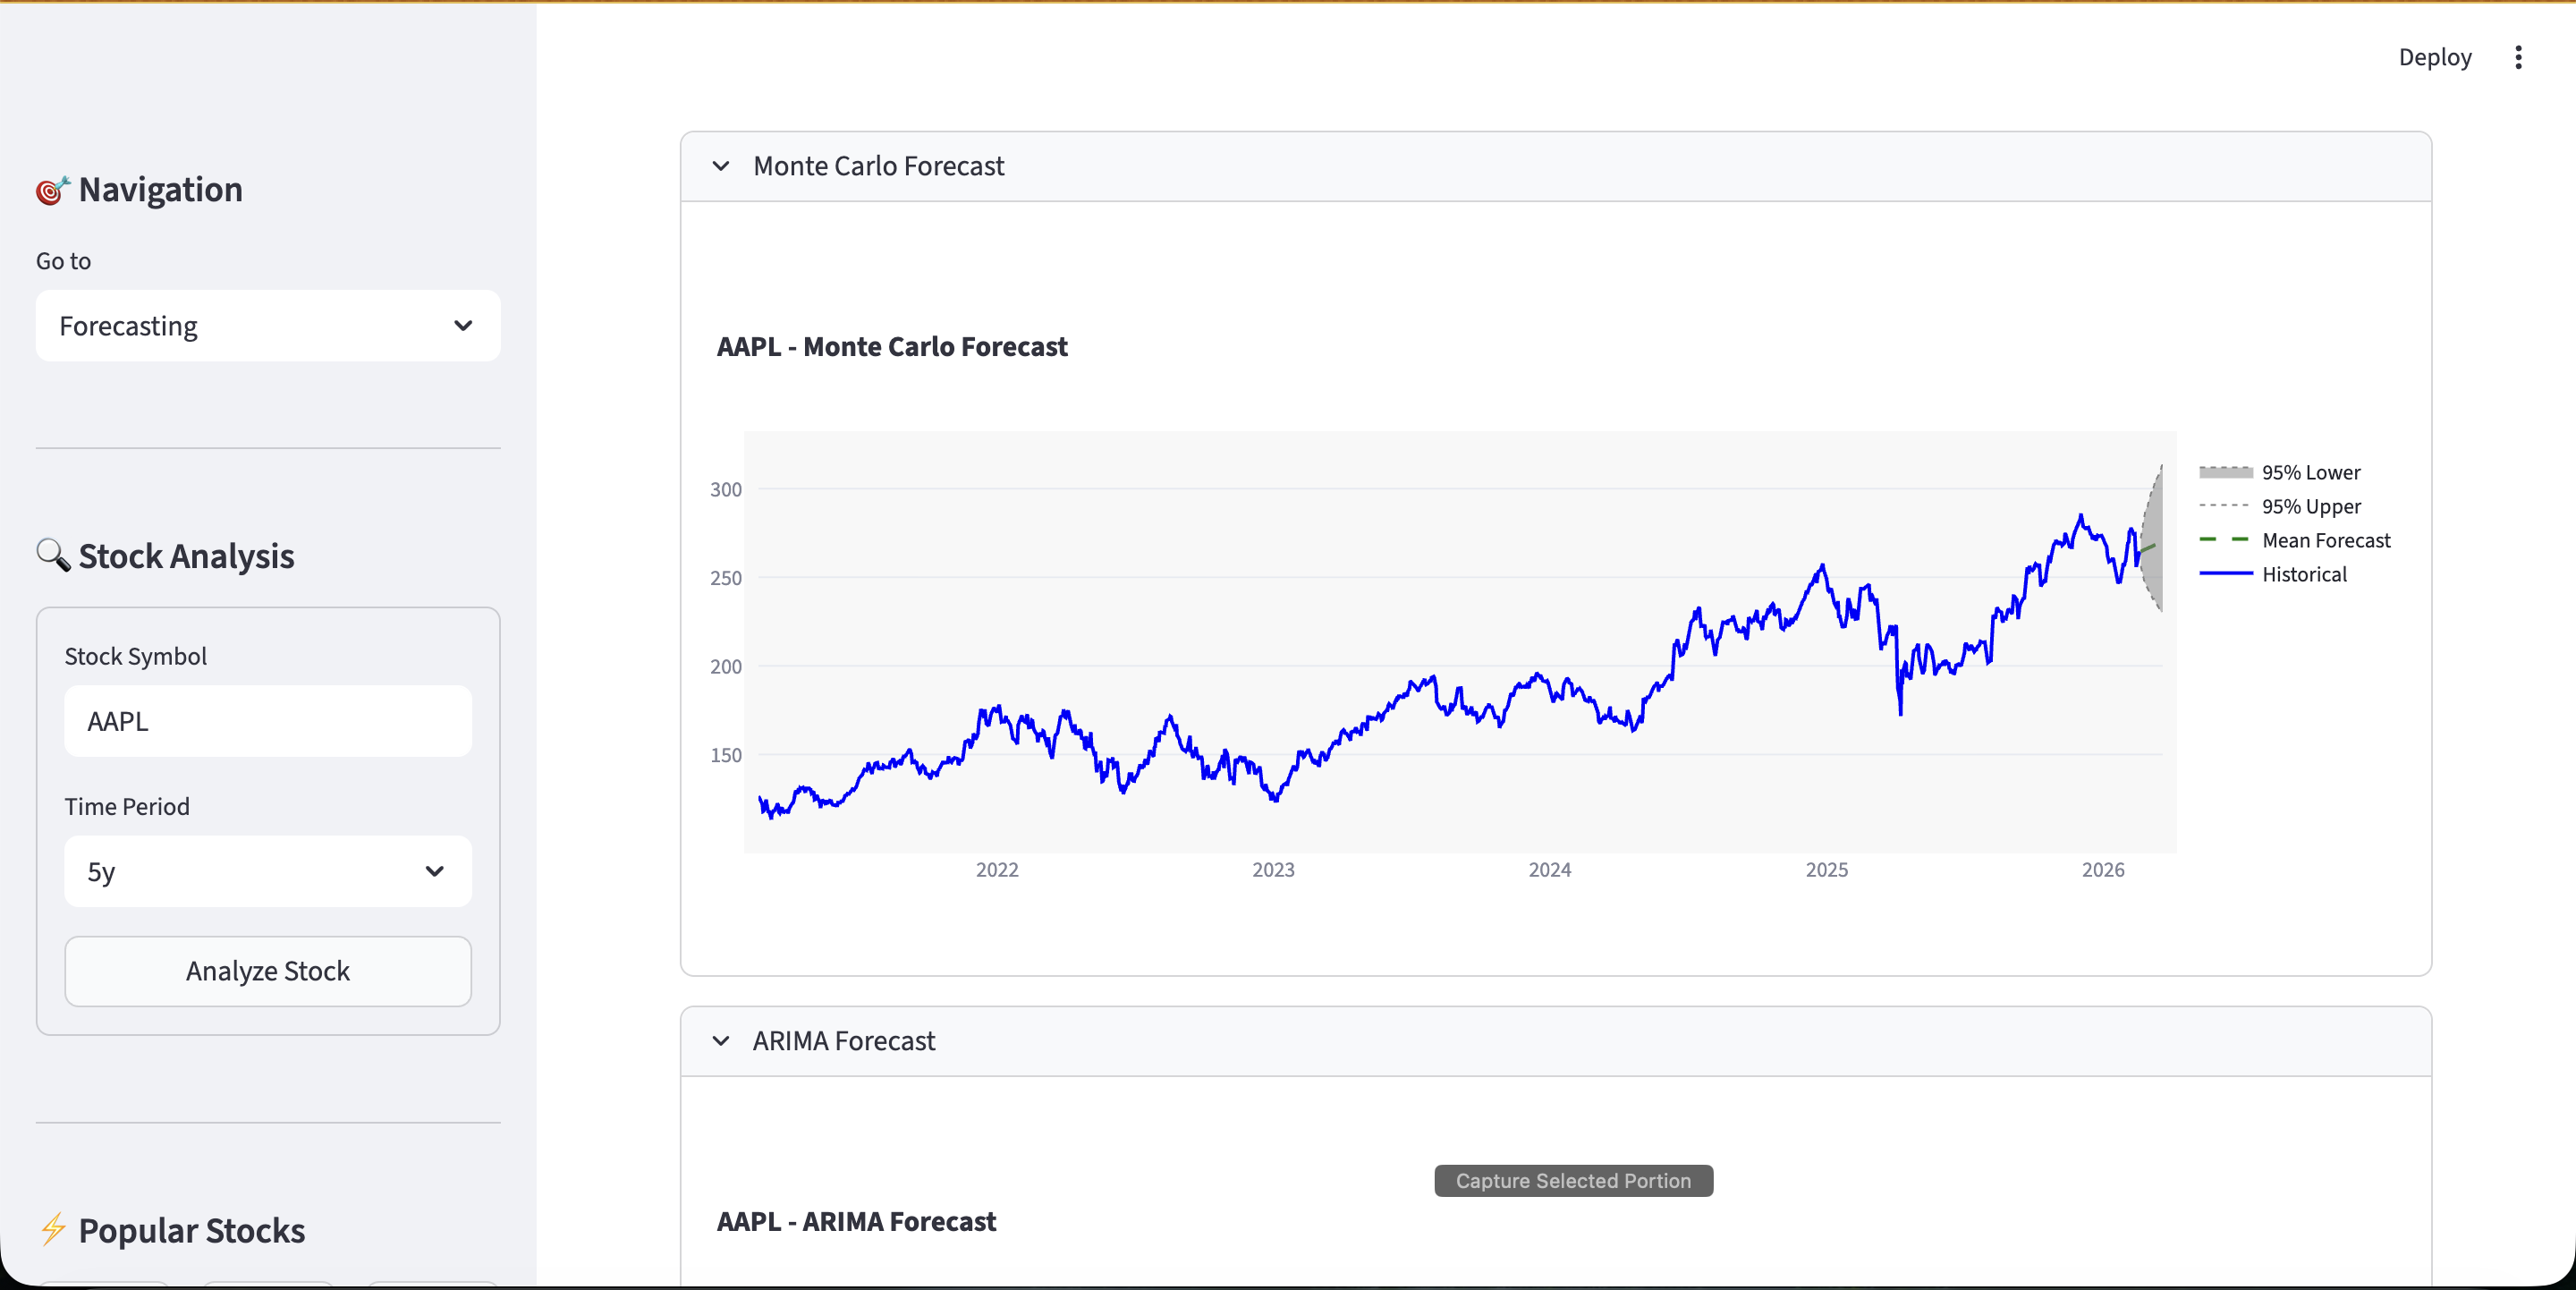Toggle 95% Upper legend trace
The height and width of the screenshot is (1290, 2576).
[x=2310, y=506]
